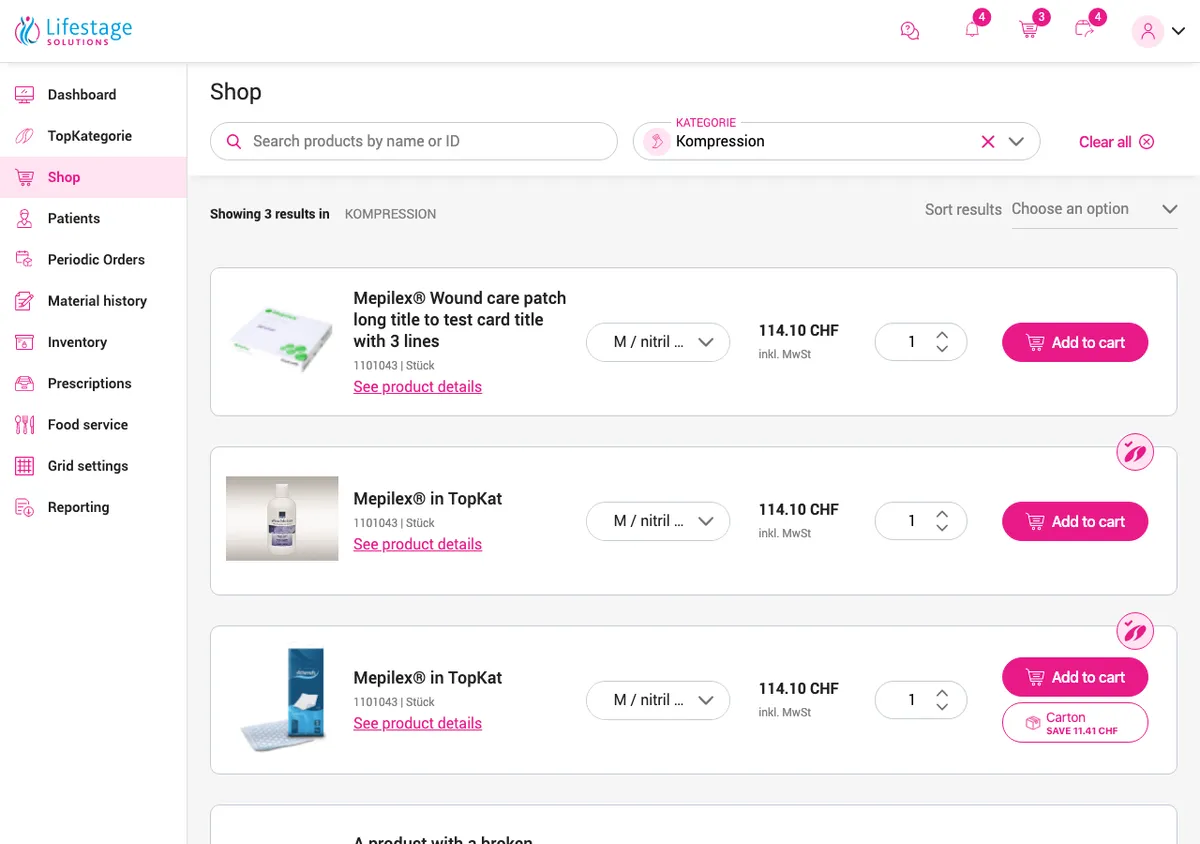Increase quantity for Wound care patch
The height and width of the screenshot is (844, 1200).
pyautogui.click(x=942, y=335)
